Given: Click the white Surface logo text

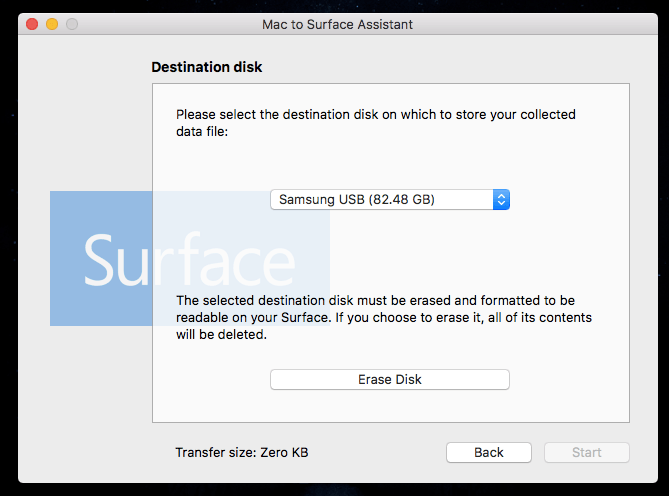Looking at the screenshot, I should tap(189, 260).
